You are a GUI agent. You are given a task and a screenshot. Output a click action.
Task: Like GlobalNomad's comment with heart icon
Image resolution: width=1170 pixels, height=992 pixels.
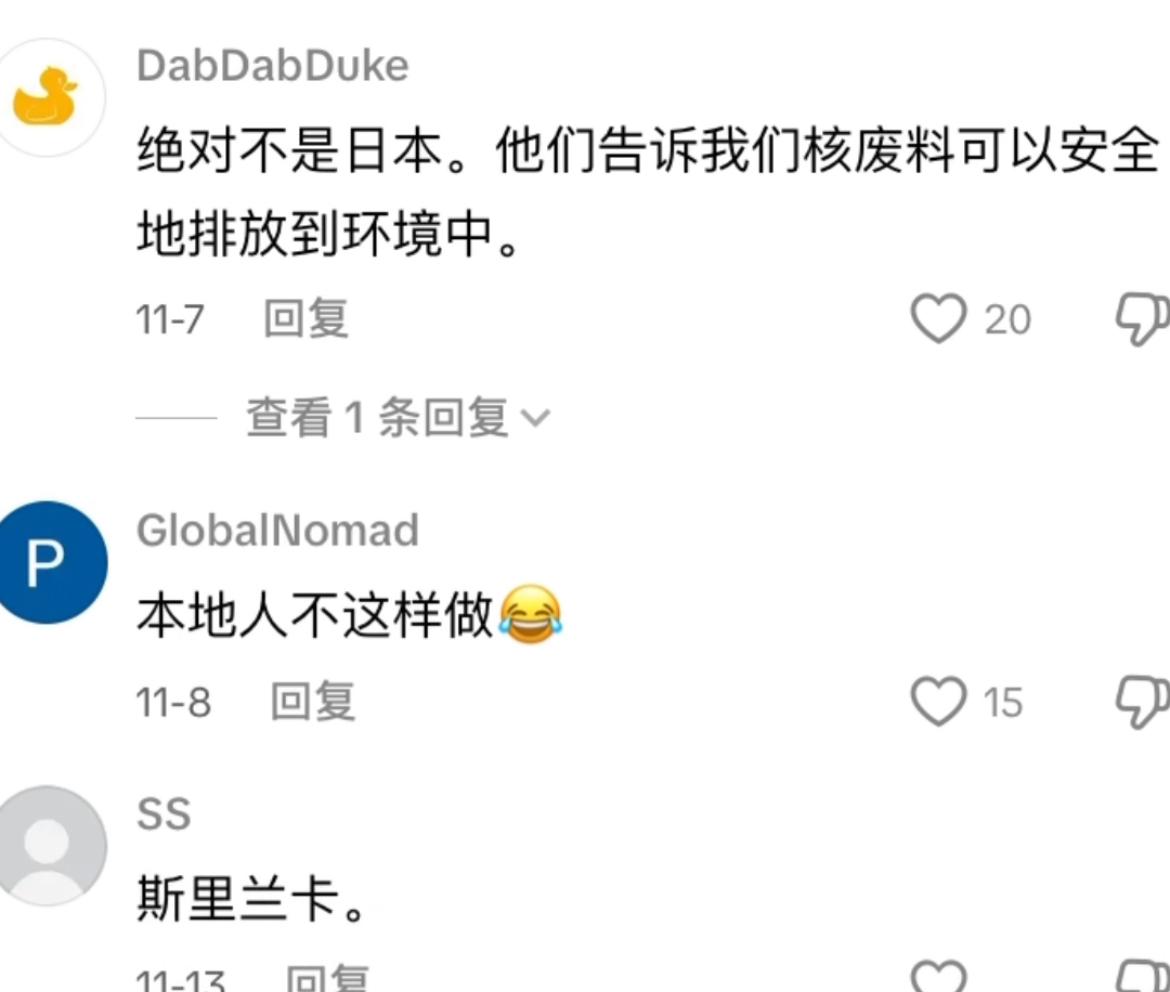point(938,701)
